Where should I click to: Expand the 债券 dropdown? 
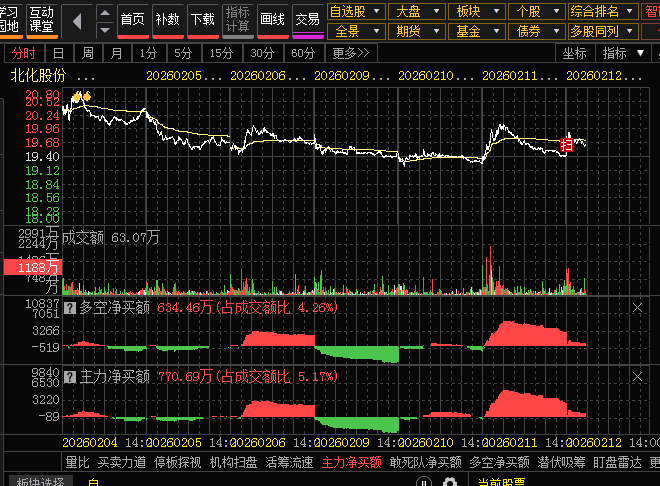point(537,31)
